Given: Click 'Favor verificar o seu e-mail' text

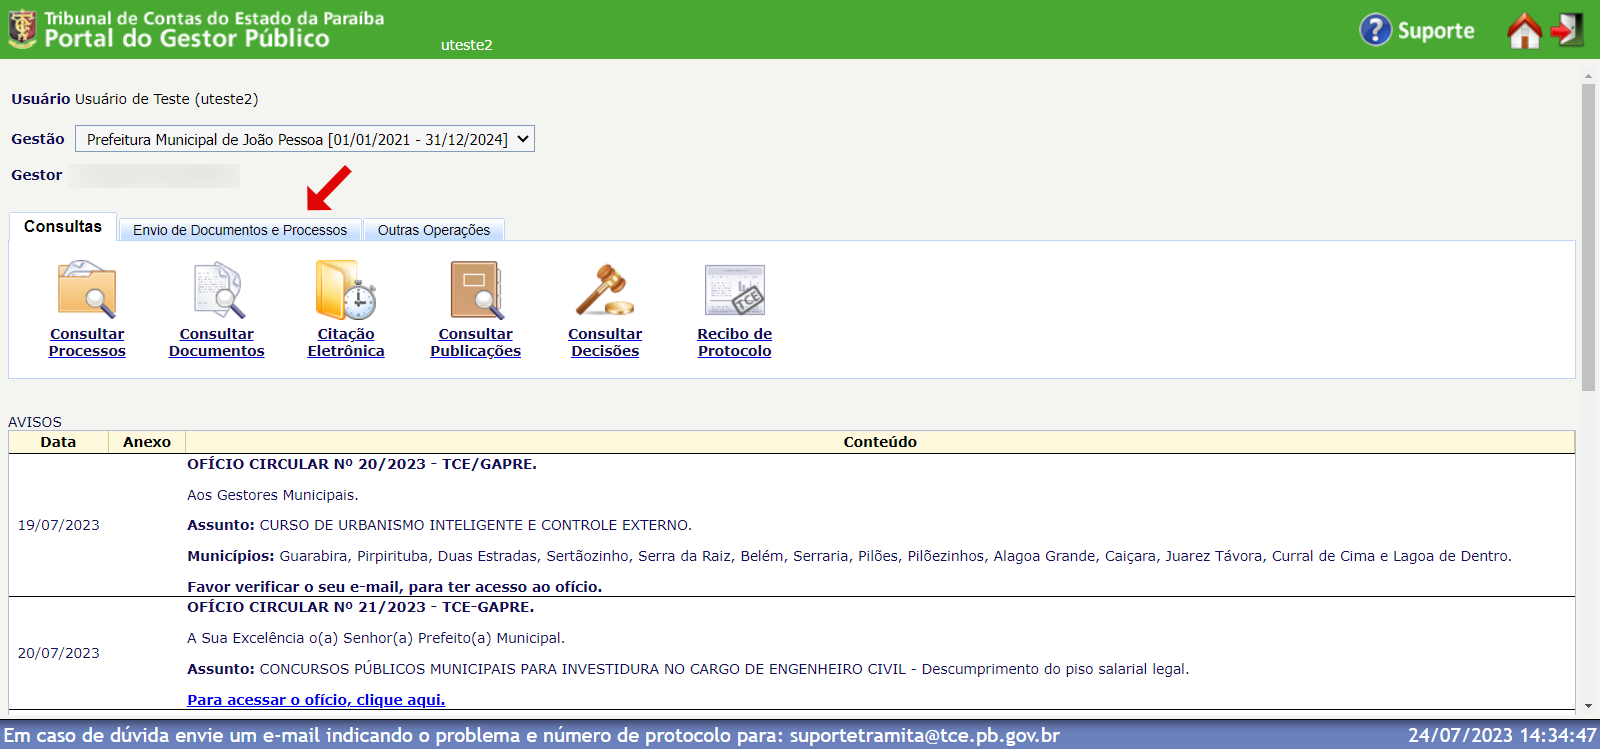Looking at the screenshot, I should pos(394,587).
